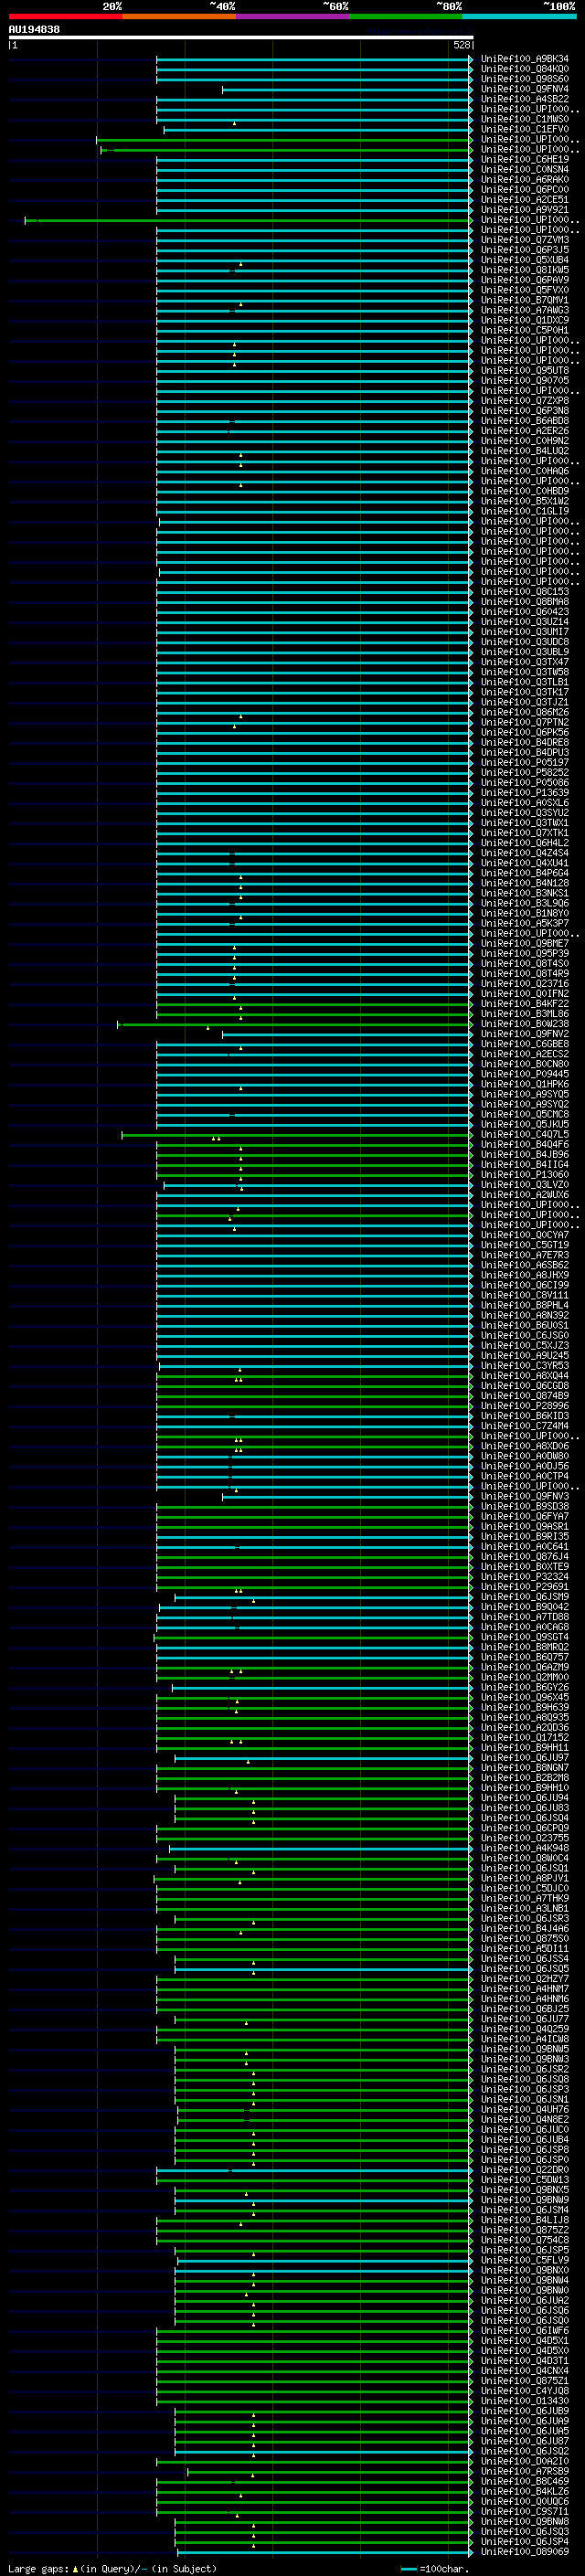
Task: Select hit label UniRef100_A2ER26
Action: point(524,431)
